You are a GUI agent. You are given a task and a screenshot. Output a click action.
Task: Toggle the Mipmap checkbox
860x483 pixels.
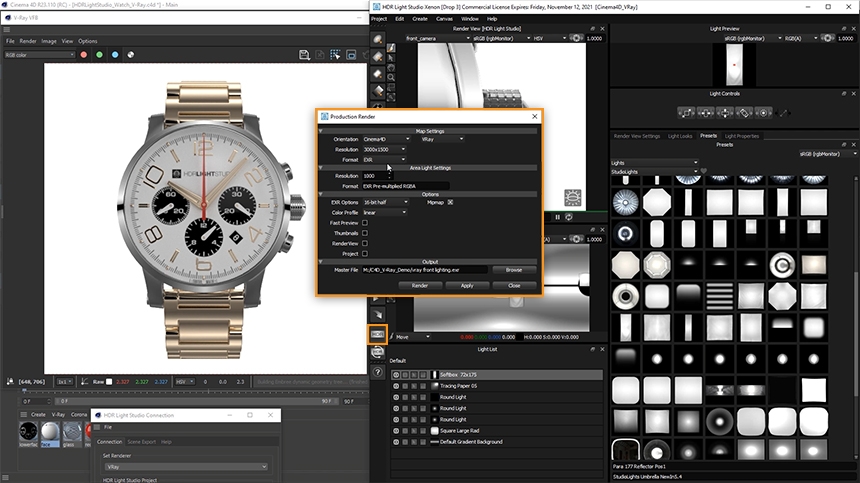click(450, 202)
